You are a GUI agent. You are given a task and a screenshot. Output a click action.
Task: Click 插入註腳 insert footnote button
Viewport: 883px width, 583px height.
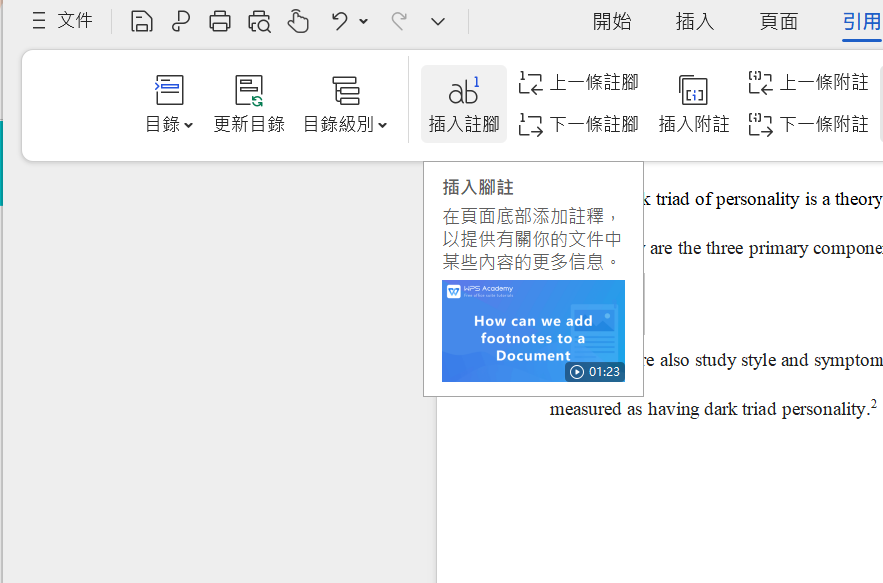[x=464, y=104]
